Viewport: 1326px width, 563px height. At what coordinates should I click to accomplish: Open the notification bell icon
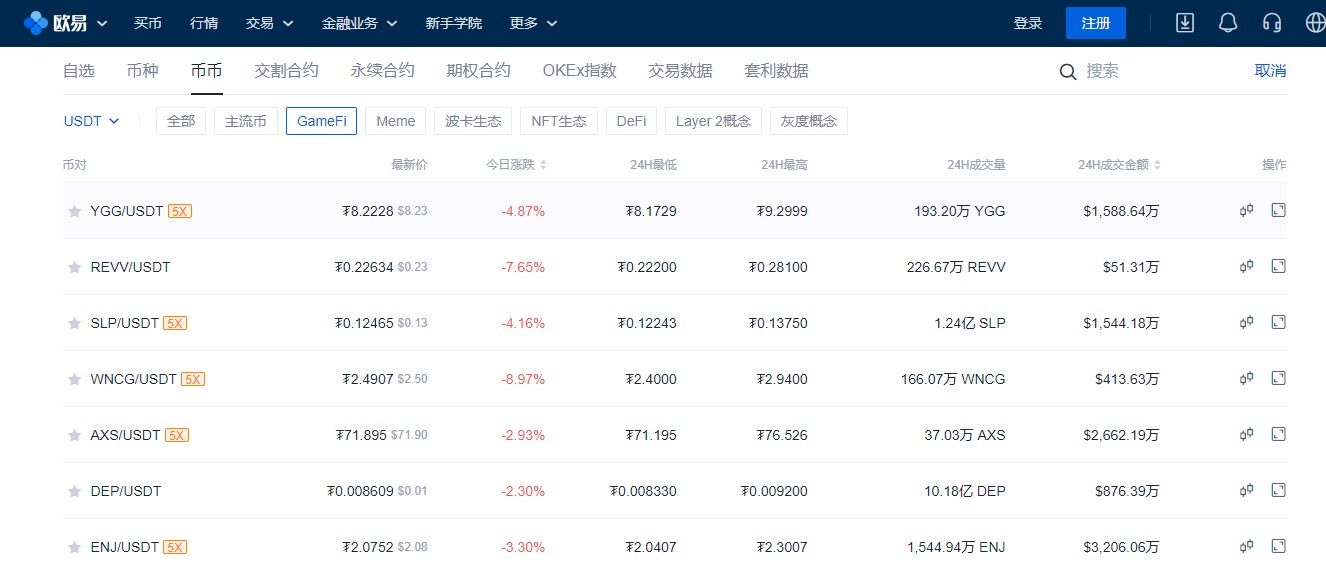coord(1228,23)
